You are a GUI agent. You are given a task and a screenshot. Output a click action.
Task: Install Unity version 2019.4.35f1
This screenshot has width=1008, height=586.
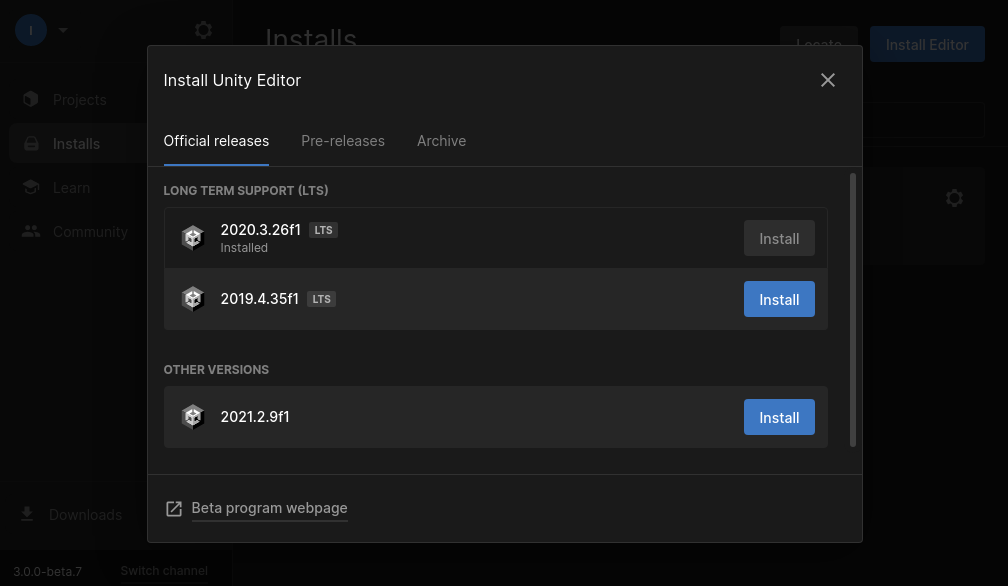pyautogui.click(x=779, y=299)
